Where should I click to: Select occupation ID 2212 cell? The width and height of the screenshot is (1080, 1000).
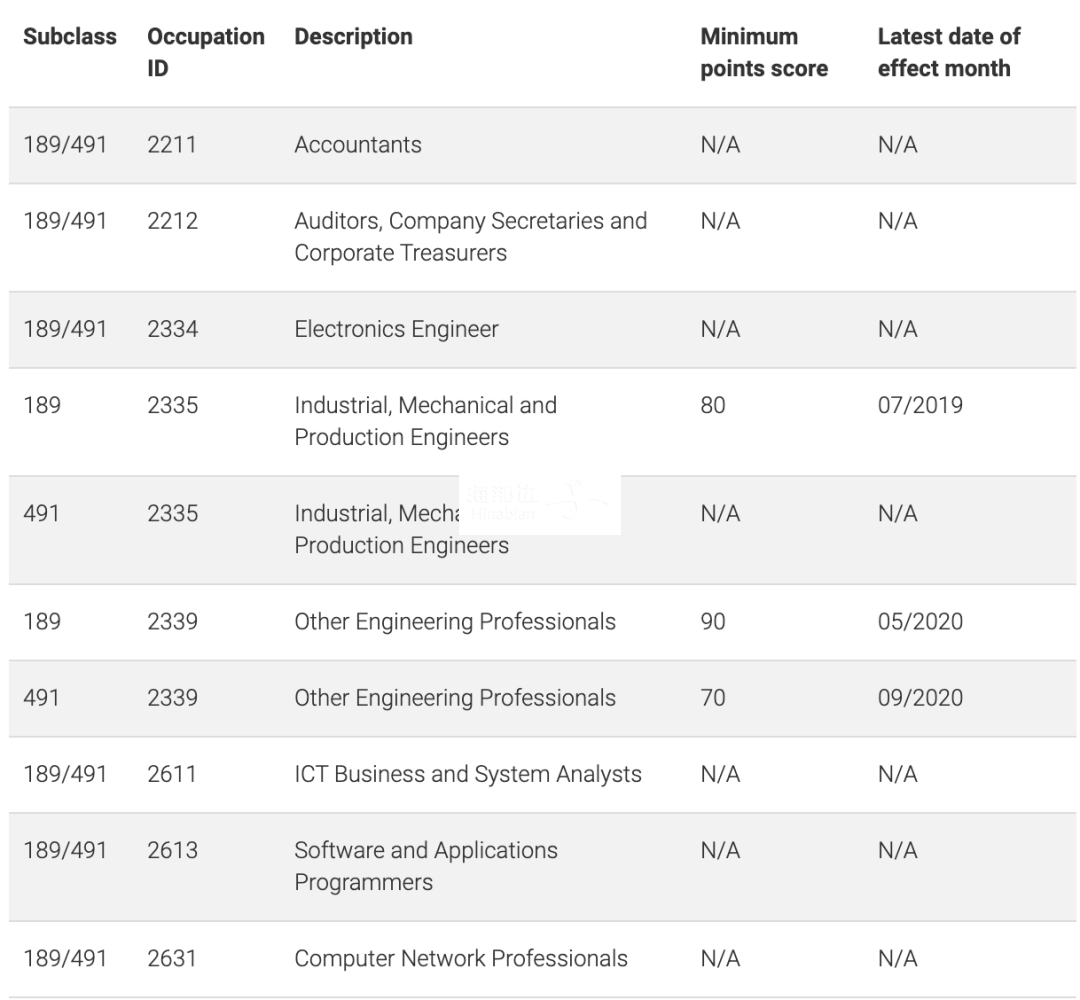172,221
